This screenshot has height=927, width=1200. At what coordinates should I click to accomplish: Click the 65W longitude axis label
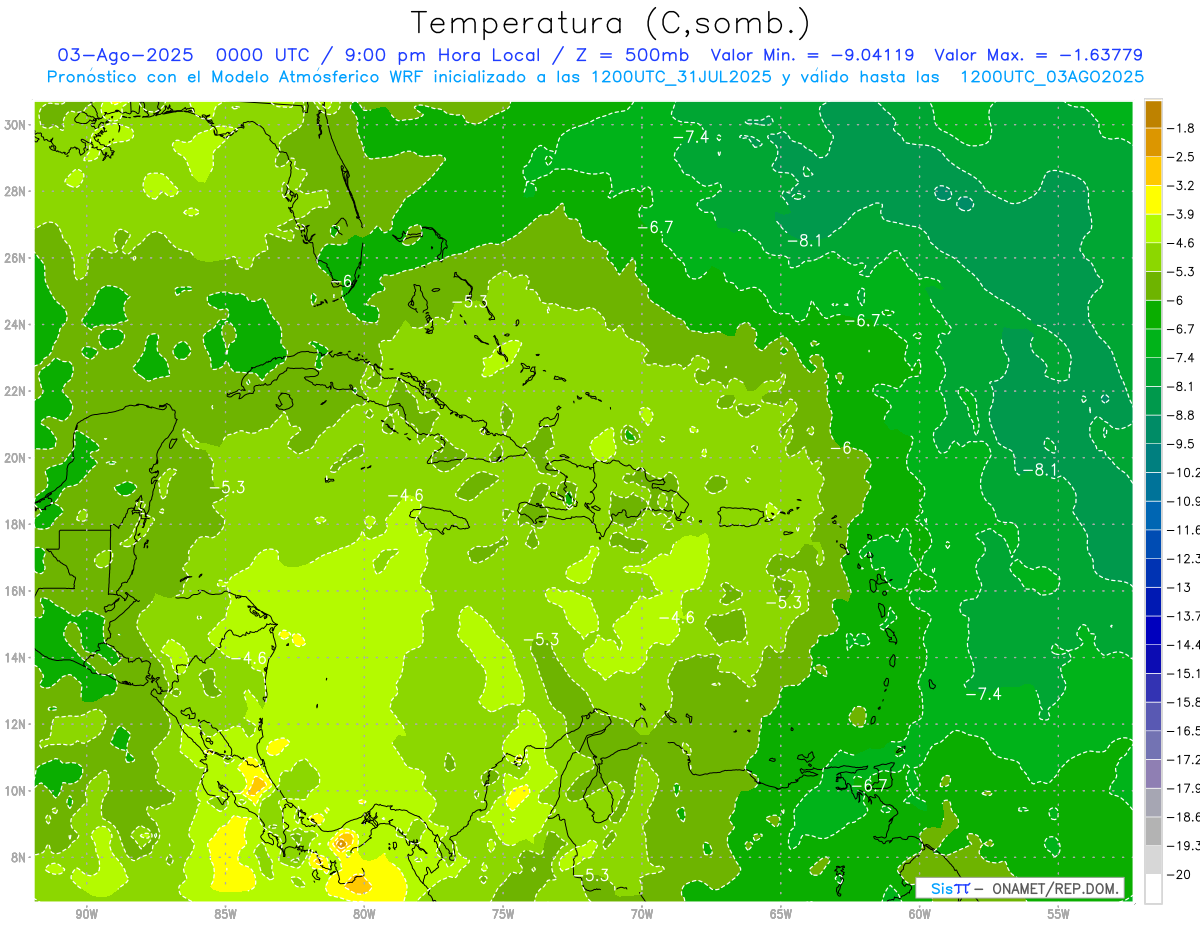click(781, 914)
